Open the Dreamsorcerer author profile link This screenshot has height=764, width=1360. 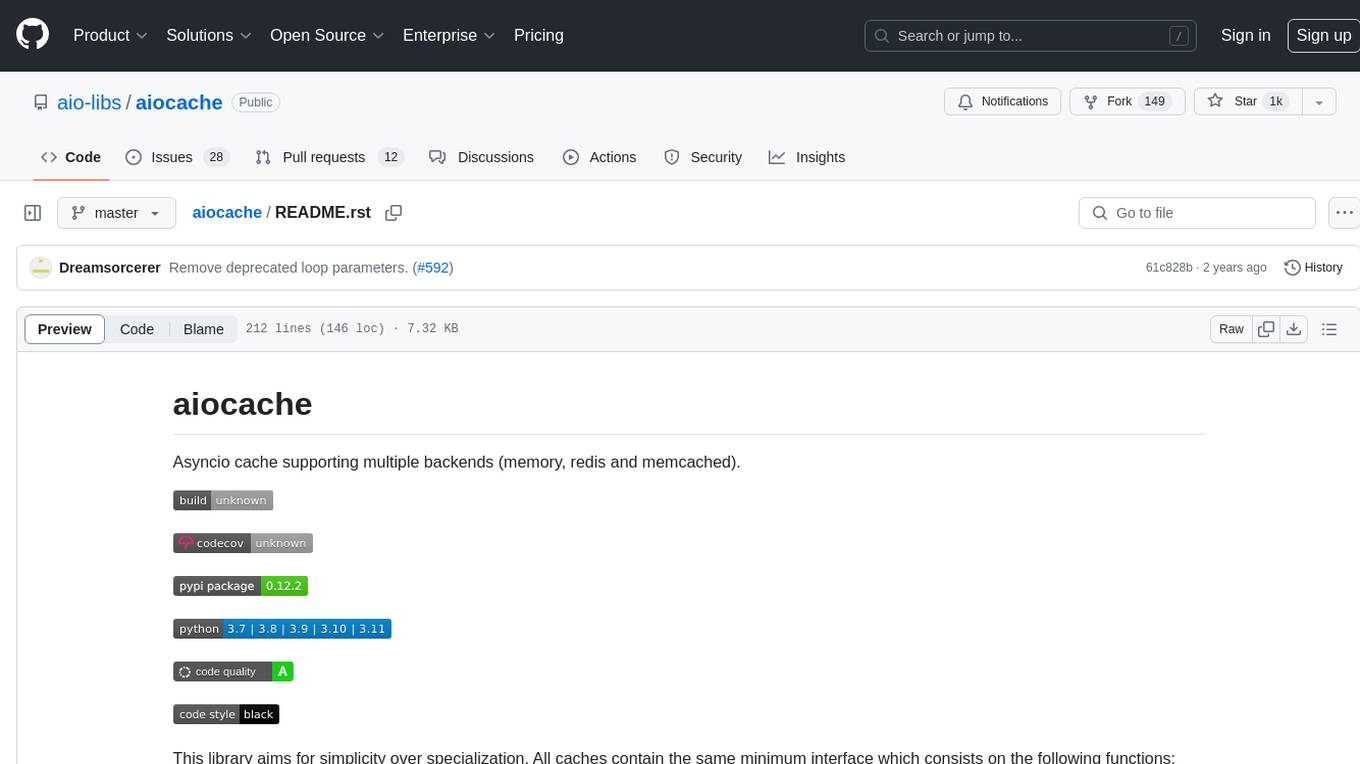pyautogui.click(x=110, y=268)
